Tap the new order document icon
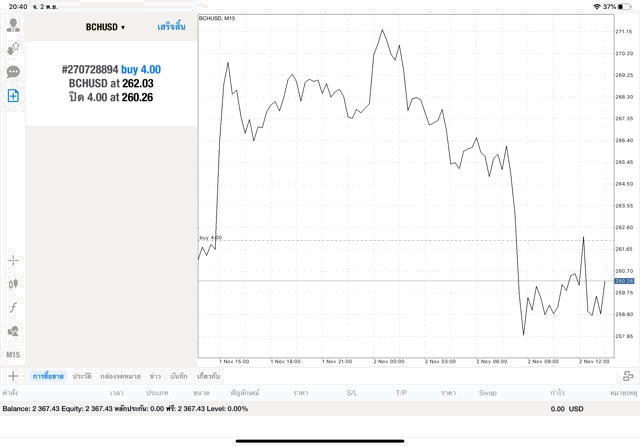The width and height of the screenshot is (640, 447). [13, 96]
